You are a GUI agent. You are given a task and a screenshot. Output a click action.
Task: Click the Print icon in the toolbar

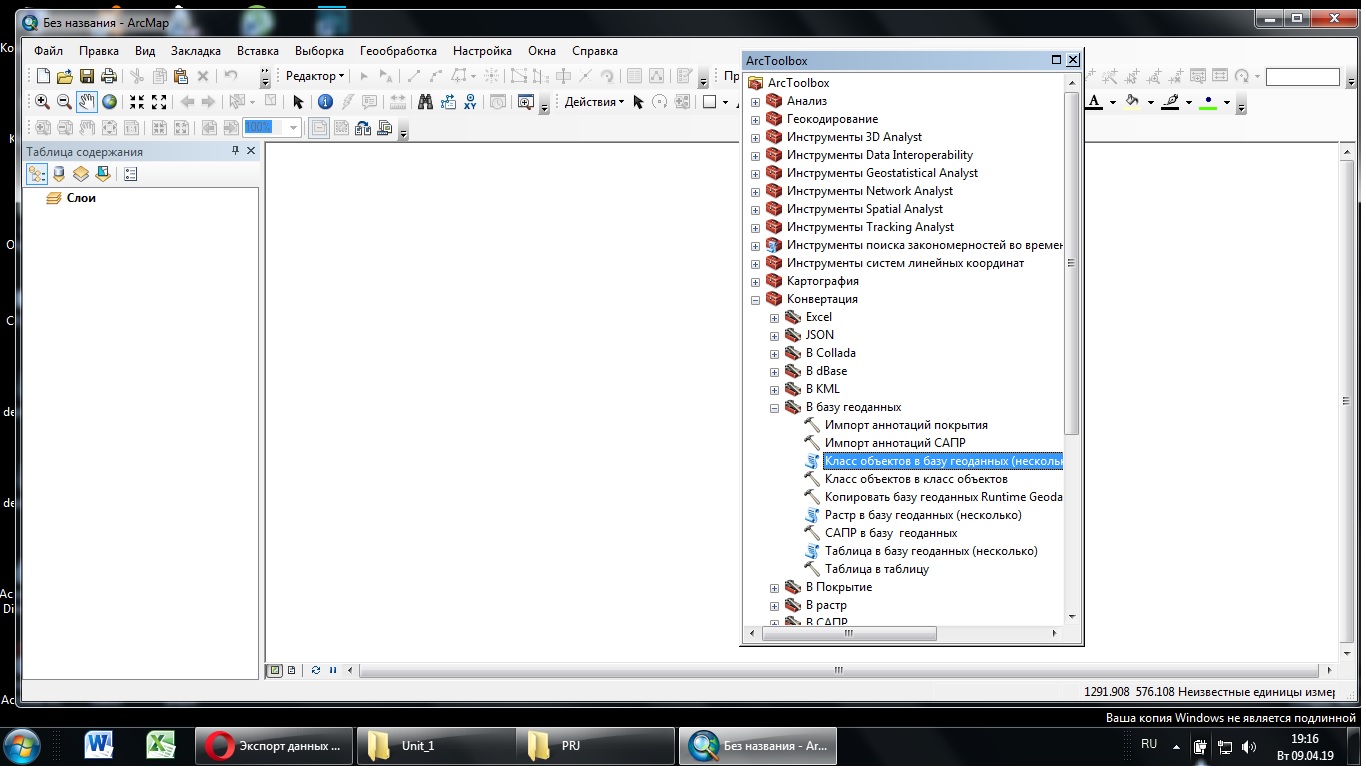(x=109, y=76)
